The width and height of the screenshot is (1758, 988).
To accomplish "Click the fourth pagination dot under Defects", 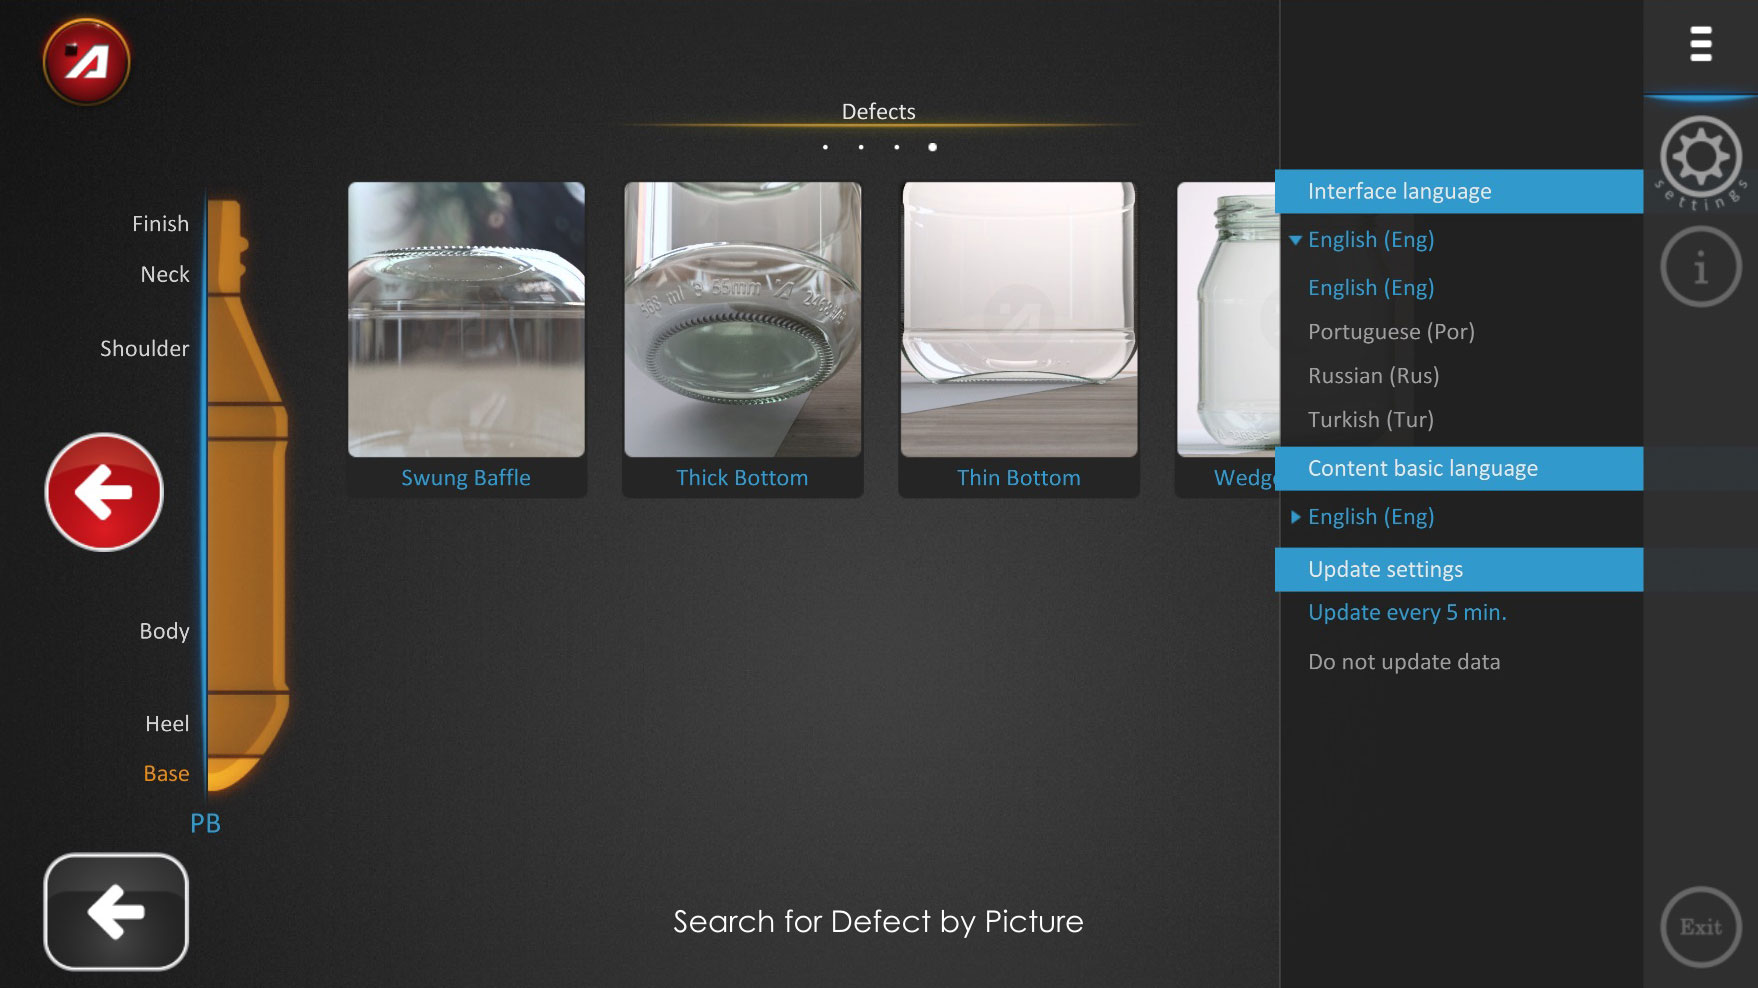I will tap(933, 146).
